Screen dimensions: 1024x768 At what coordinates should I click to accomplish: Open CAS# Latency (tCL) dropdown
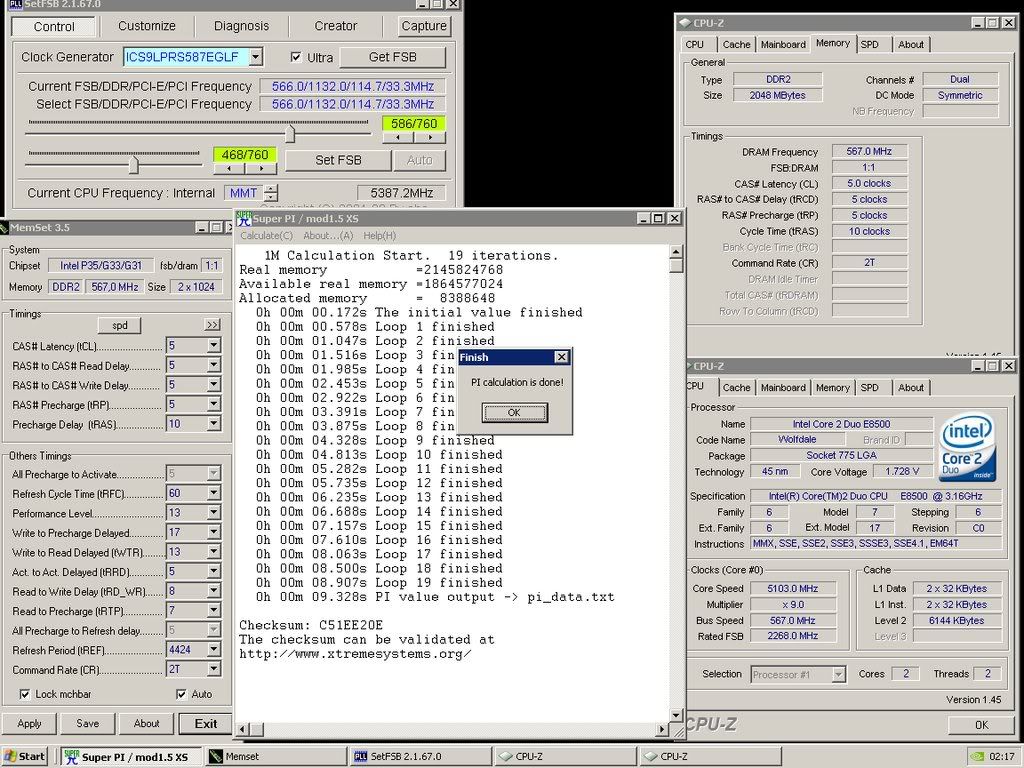pyautogui.click(x=214, y=345)
